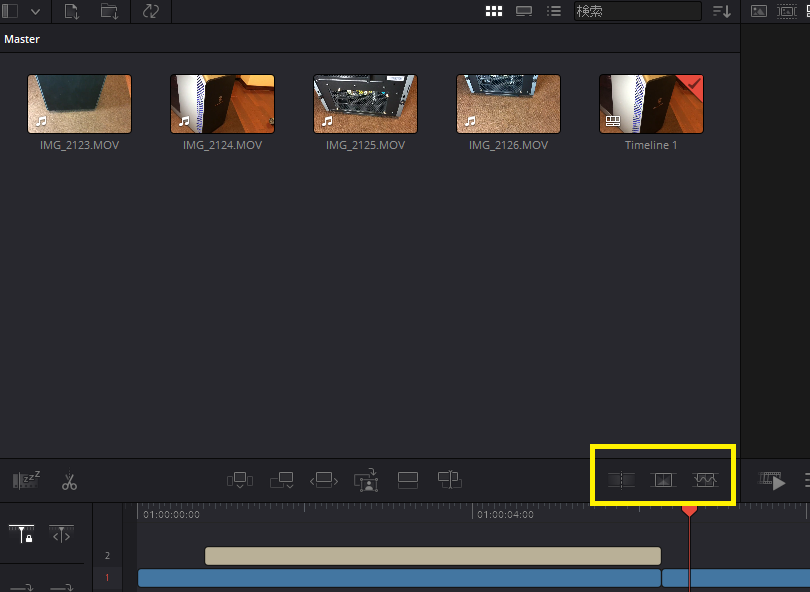Viewport: 810px width, 592px height.
Task: Open the Master bin label
Action: (22, 39)
